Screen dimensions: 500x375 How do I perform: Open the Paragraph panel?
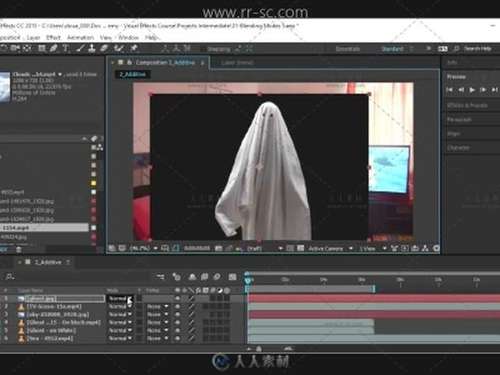[459, 119]
